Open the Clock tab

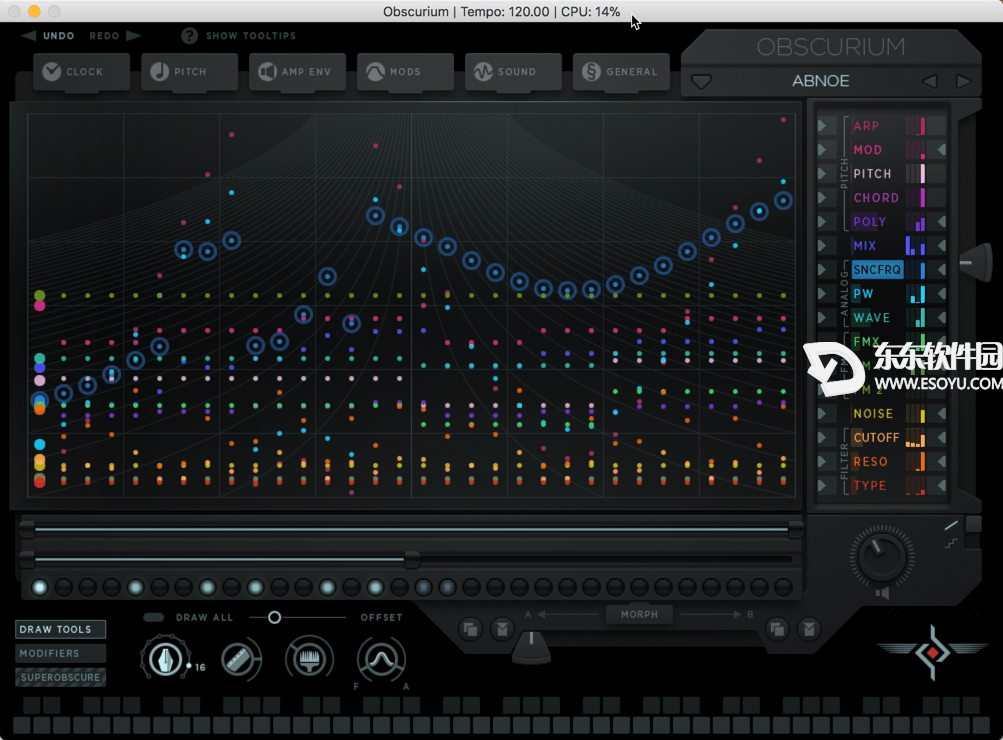pyautogui.click(x=82, y=72)
